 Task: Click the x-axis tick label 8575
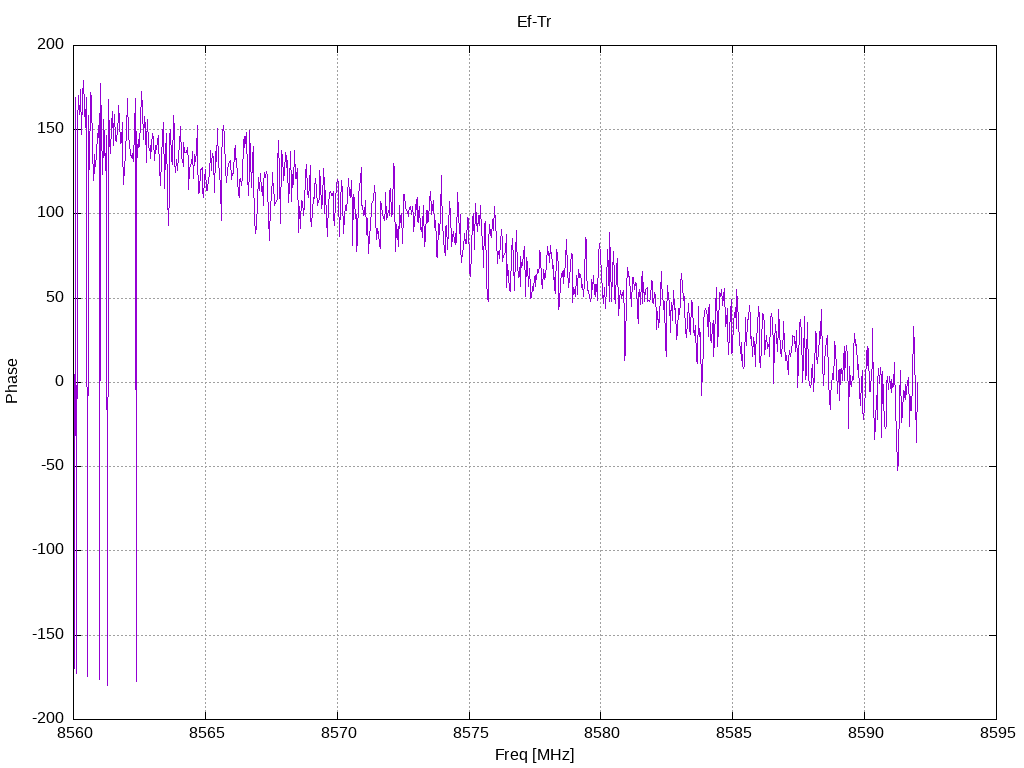[470, 733]
